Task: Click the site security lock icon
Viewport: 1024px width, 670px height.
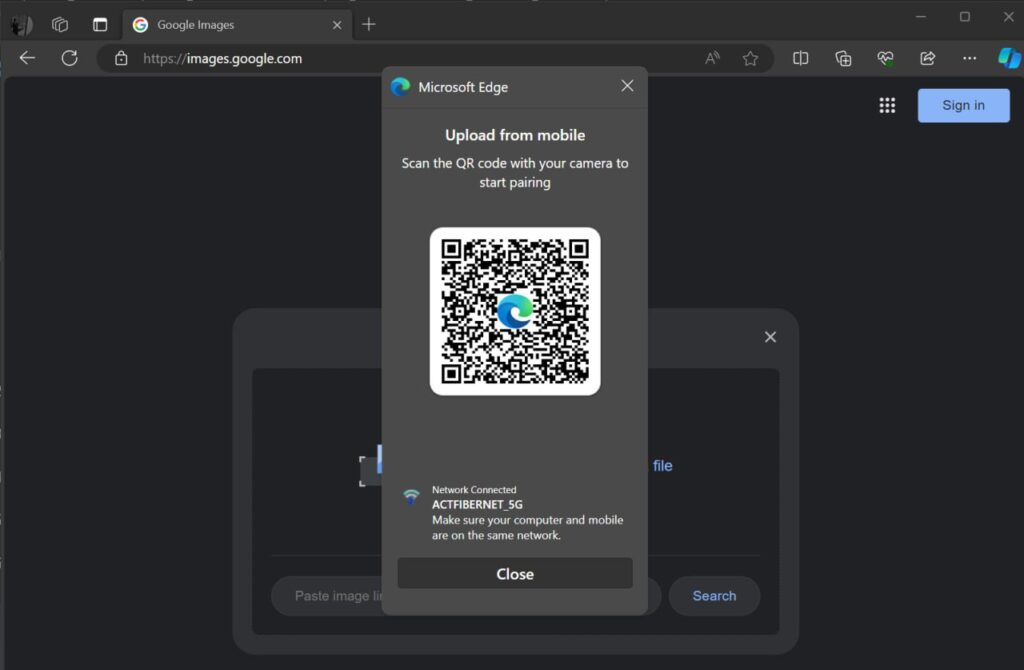Action: 121,58
